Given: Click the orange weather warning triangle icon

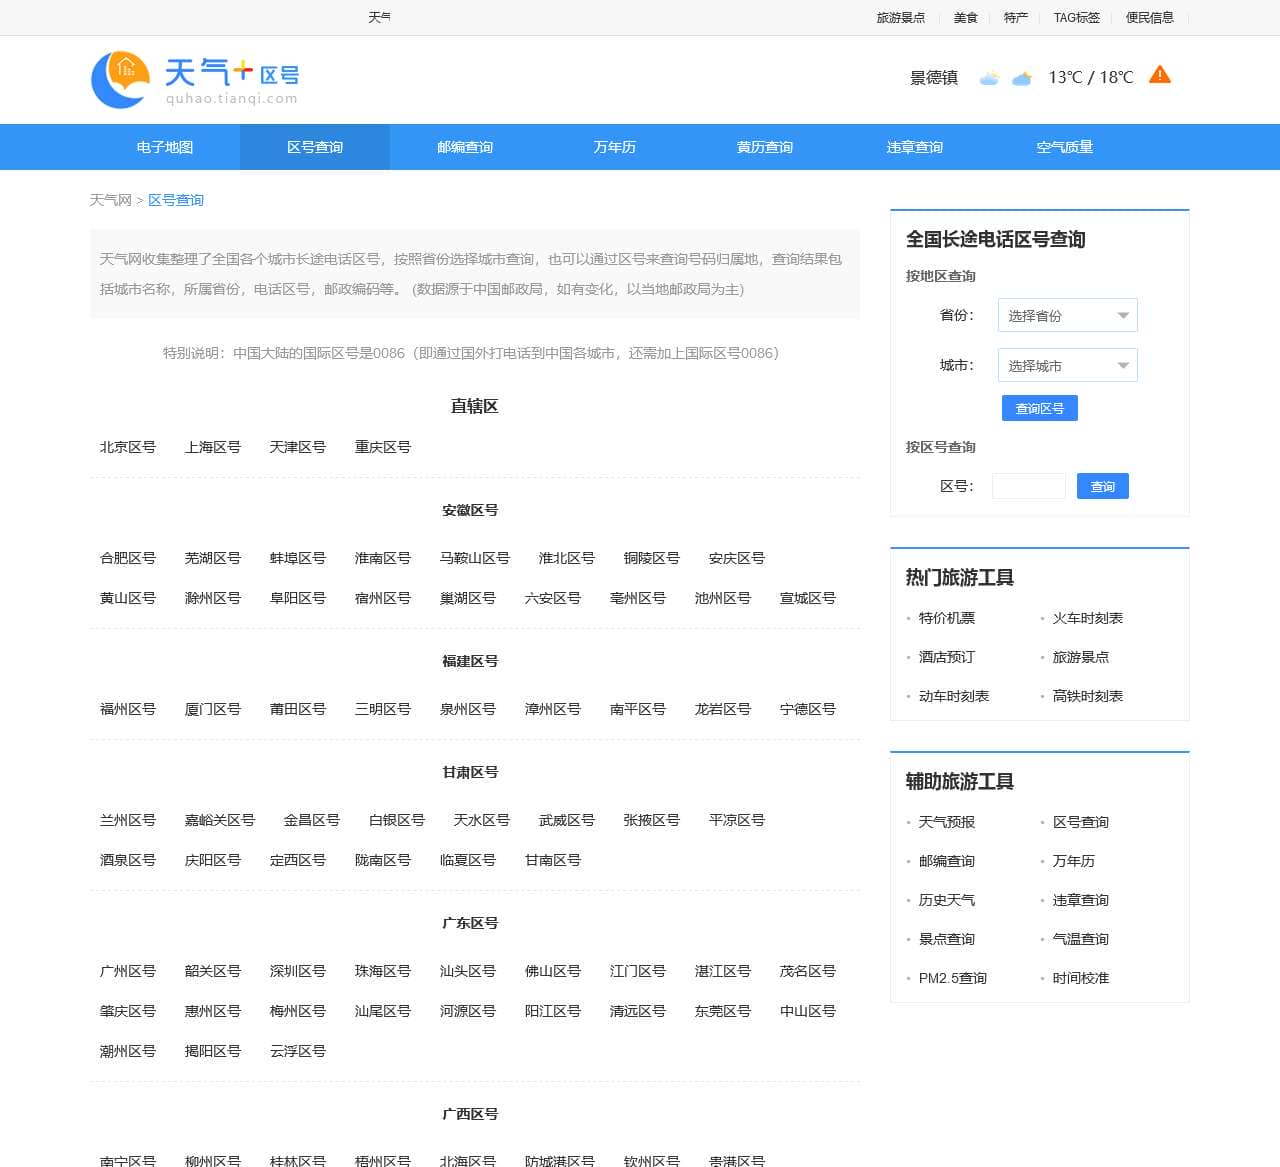Looking at the screenshot, I should pyautogui.click(x=1160, y=76).
